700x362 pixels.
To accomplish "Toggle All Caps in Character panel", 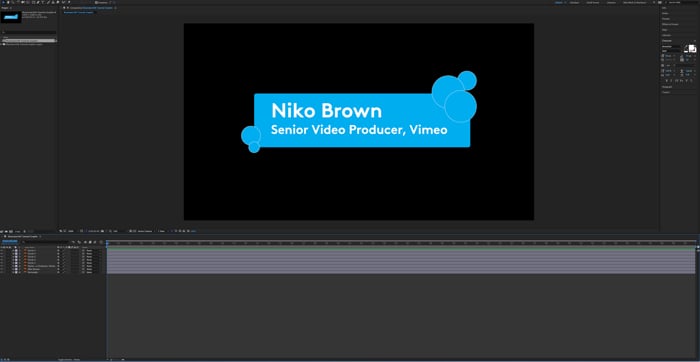I will tap(676, 81).
